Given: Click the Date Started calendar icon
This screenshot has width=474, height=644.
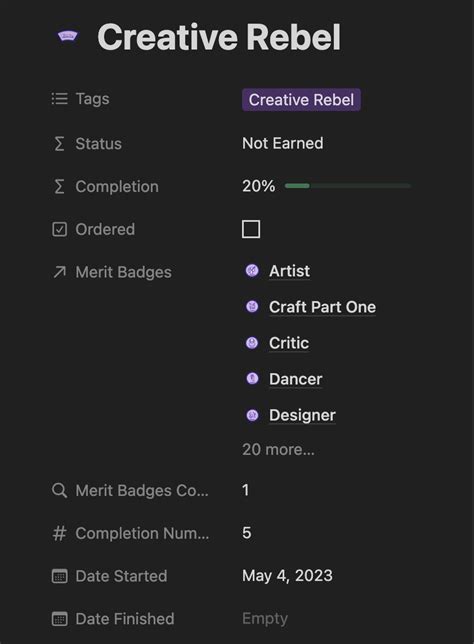Looking at the screenshot, I should click(x=60, y=576).
